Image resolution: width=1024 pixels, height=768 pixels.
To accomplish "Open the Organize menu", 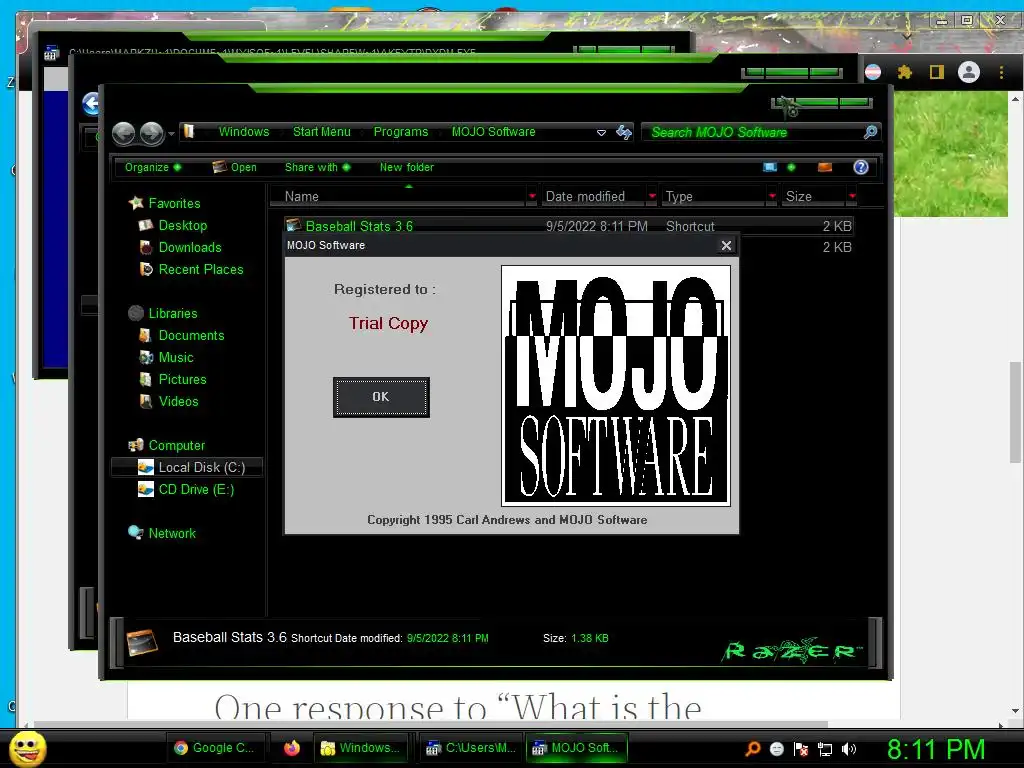I will pos(153,167).
